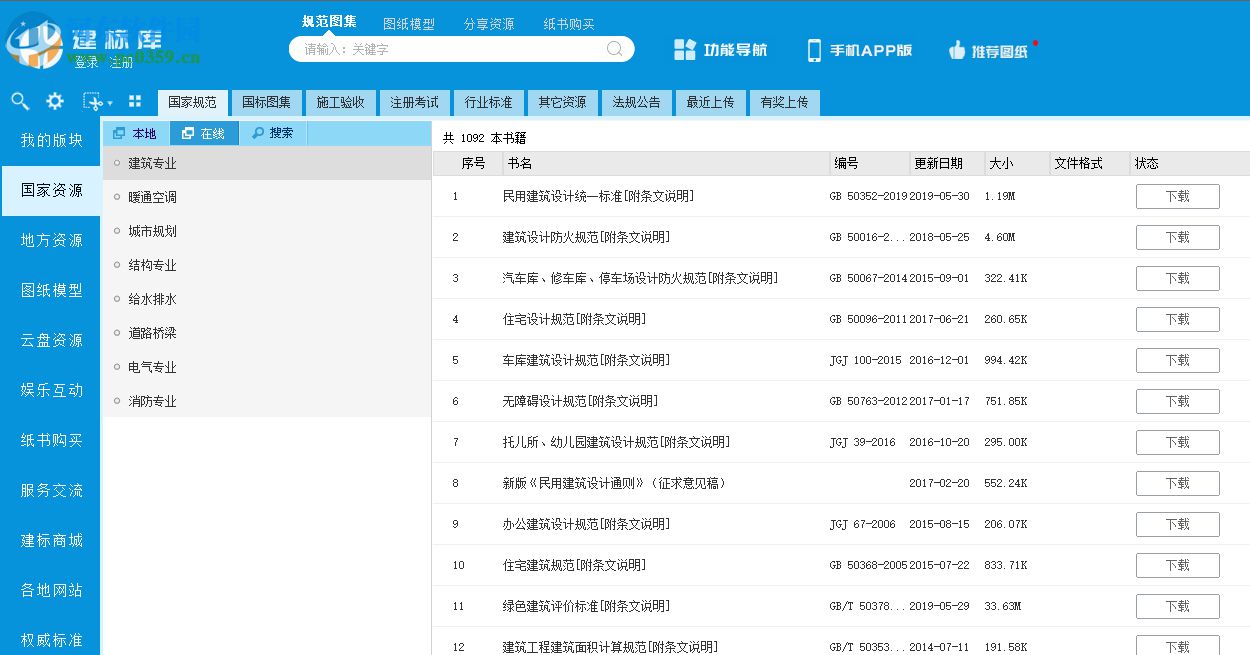Screen dimensions: 1250x655
Task: Select the 国标图集 category tab
Action: pos(266,102)
